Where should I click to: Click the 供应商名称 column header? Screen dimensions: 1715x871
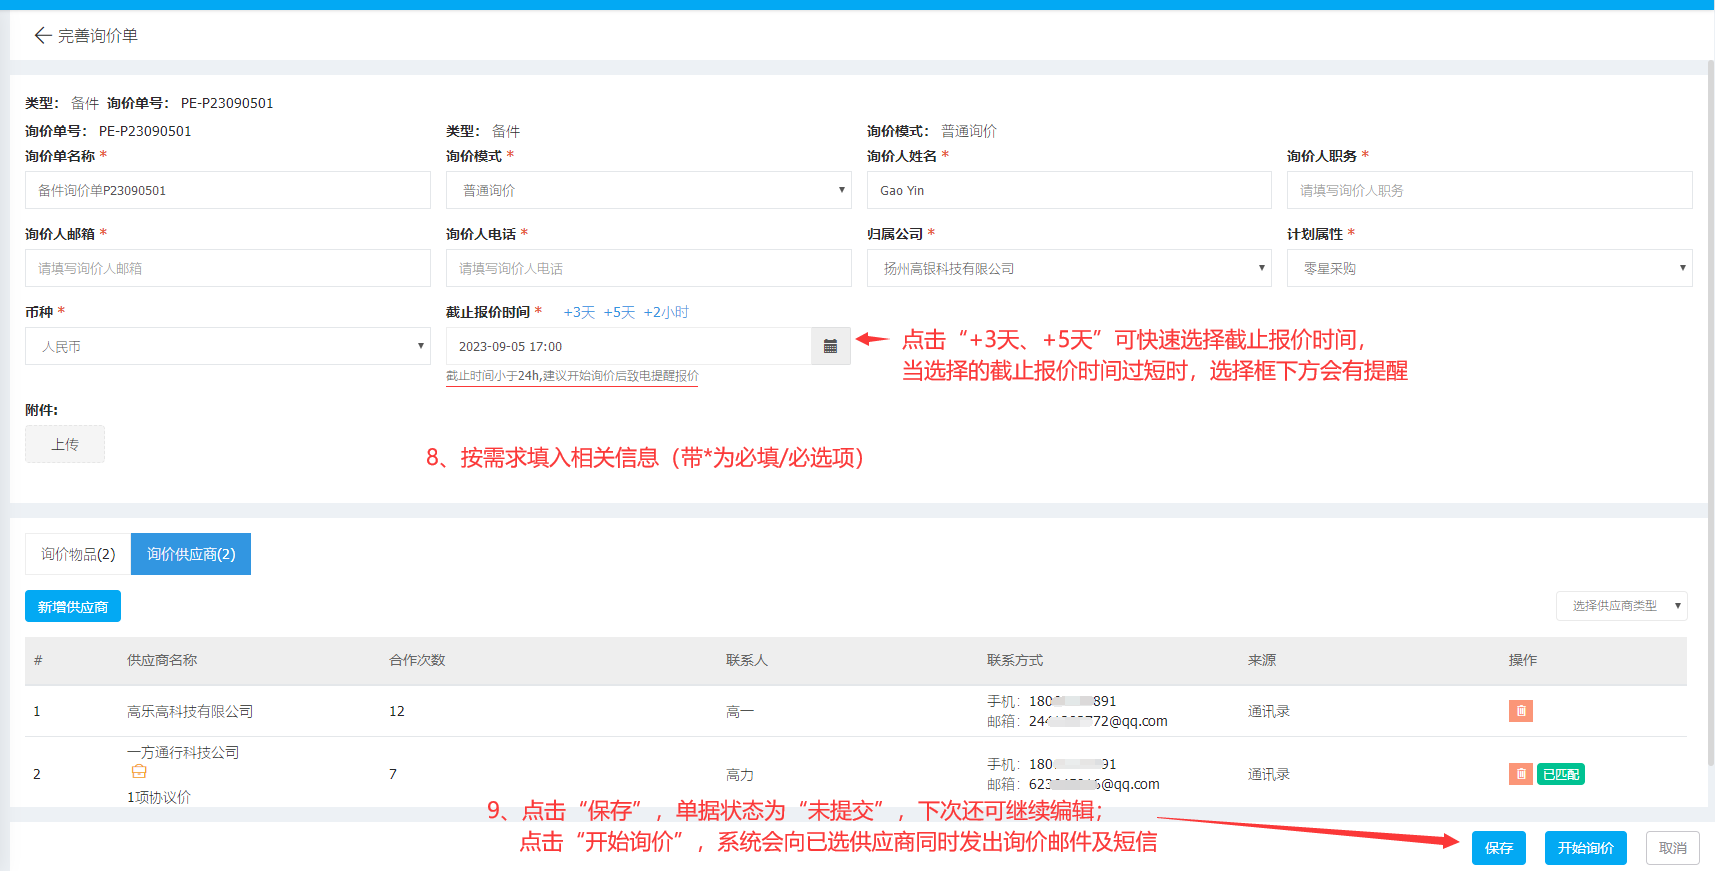(162, 660)
